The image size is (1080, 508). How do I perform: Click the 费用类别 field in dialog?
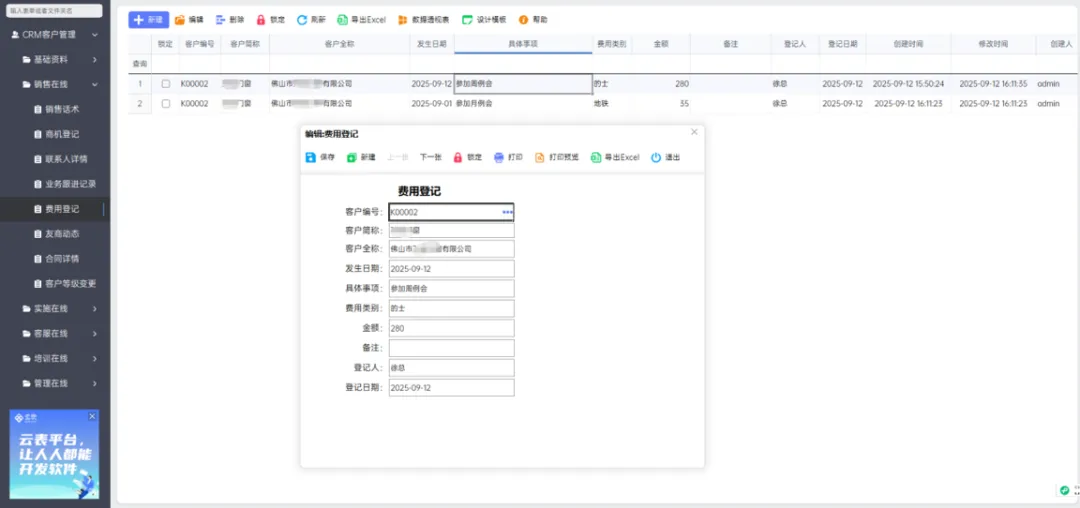tap(452, 309)
